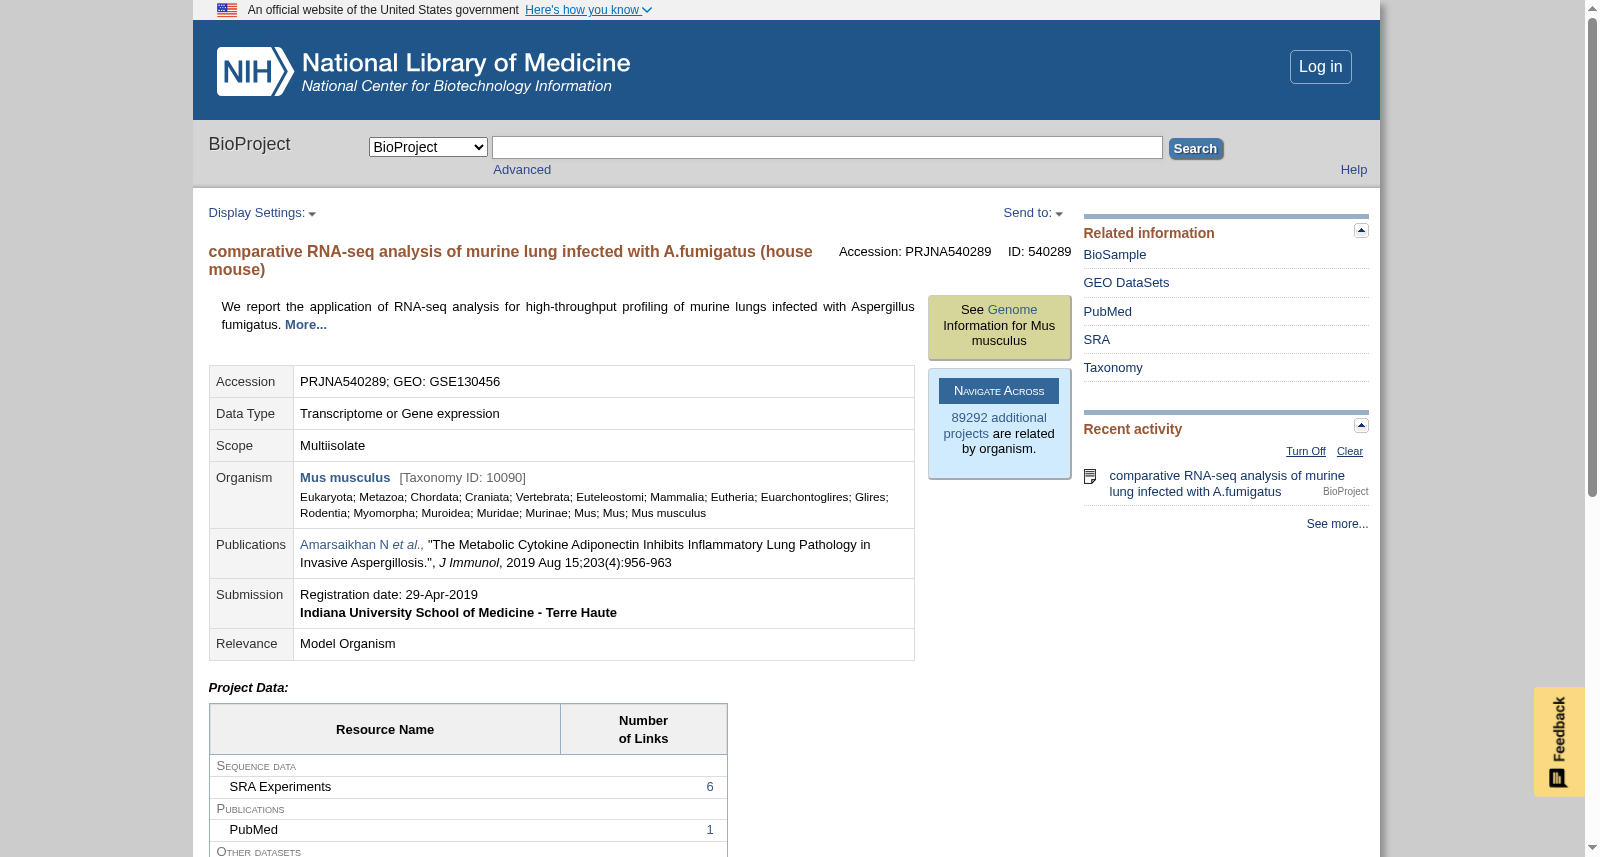Open Advanced search link
The height and width of the screenshot is (857, 1600).
pyautogui.click(x=522, y=170)
